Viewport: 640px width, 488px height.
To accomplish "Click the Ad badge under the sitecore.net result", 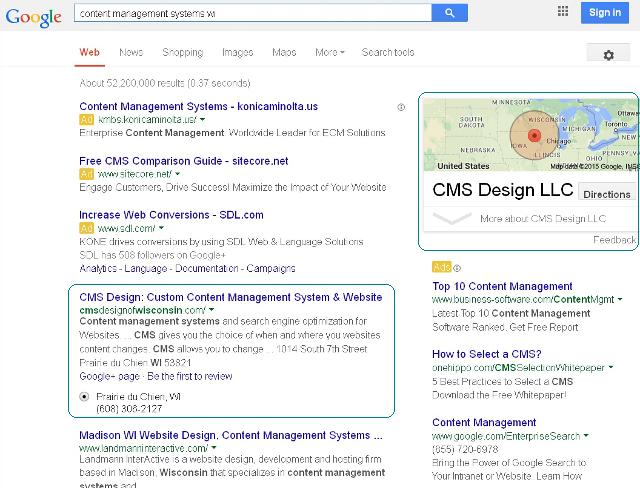I will 86,174.
